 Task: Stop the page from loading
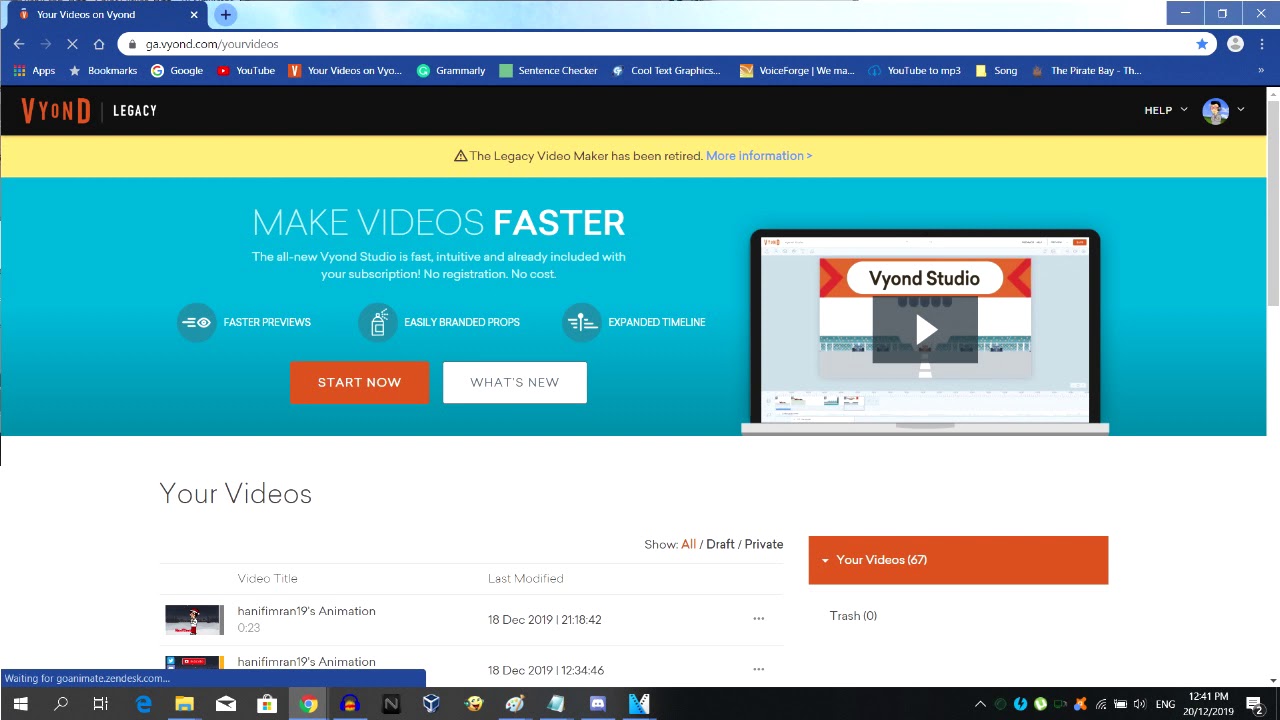(x=72, y=44)
